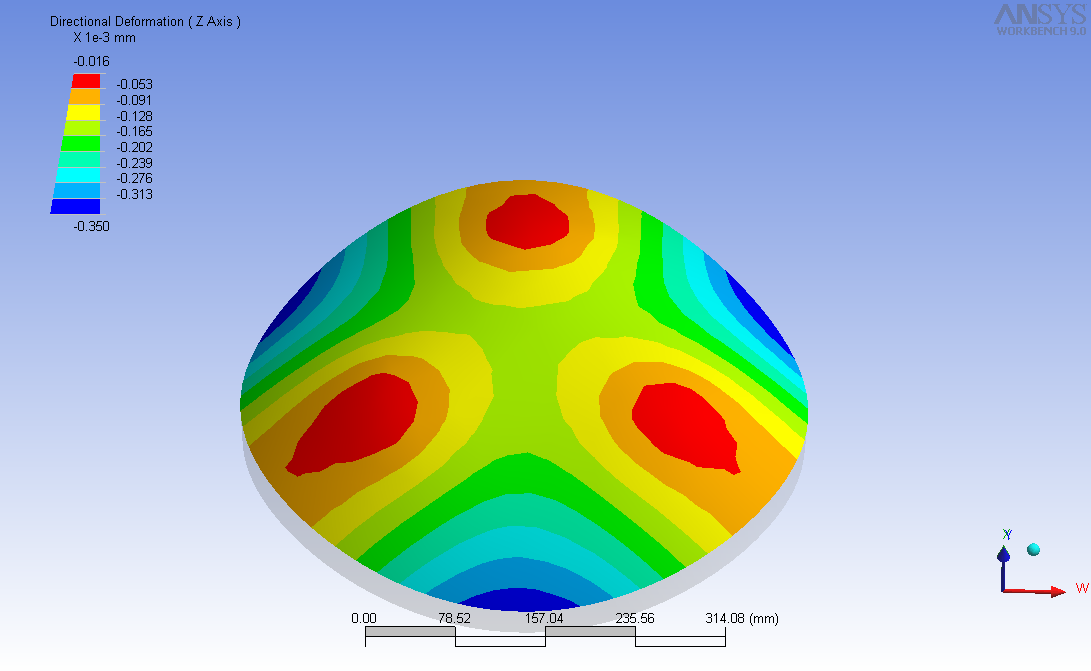Click the red legend color band

click(x=86, y=81)
